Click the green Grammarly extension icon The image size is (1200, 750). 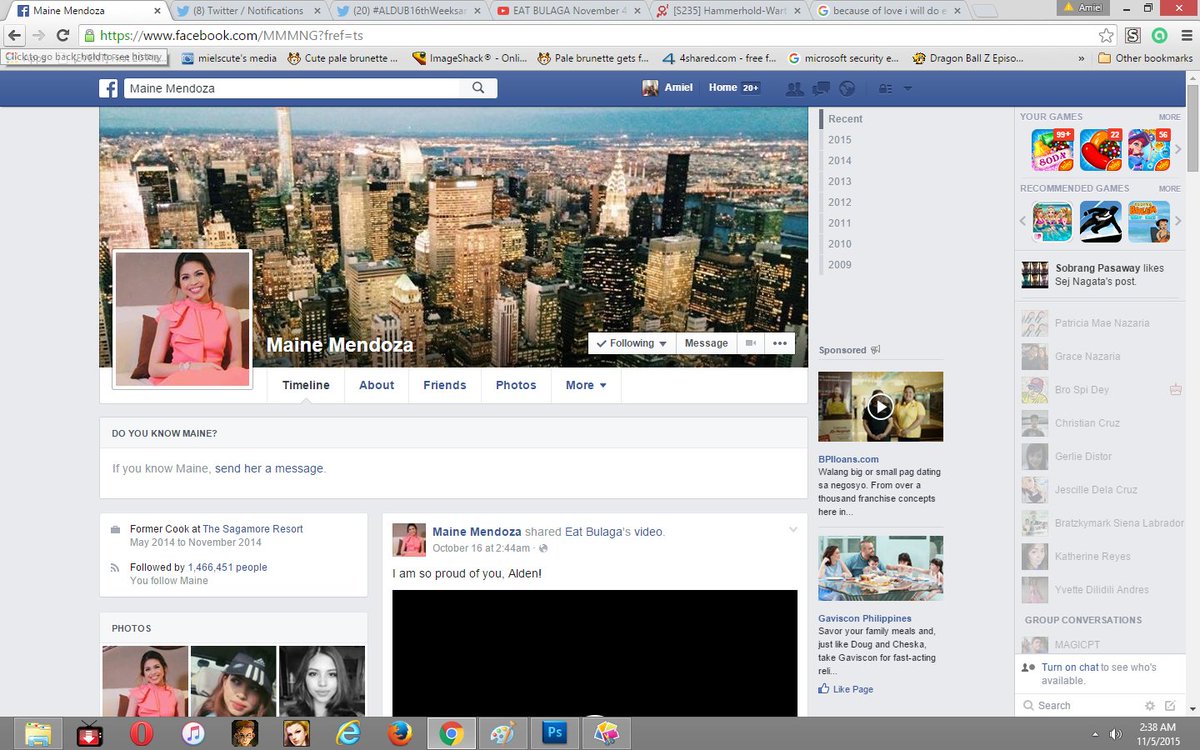click(1159, 35)
